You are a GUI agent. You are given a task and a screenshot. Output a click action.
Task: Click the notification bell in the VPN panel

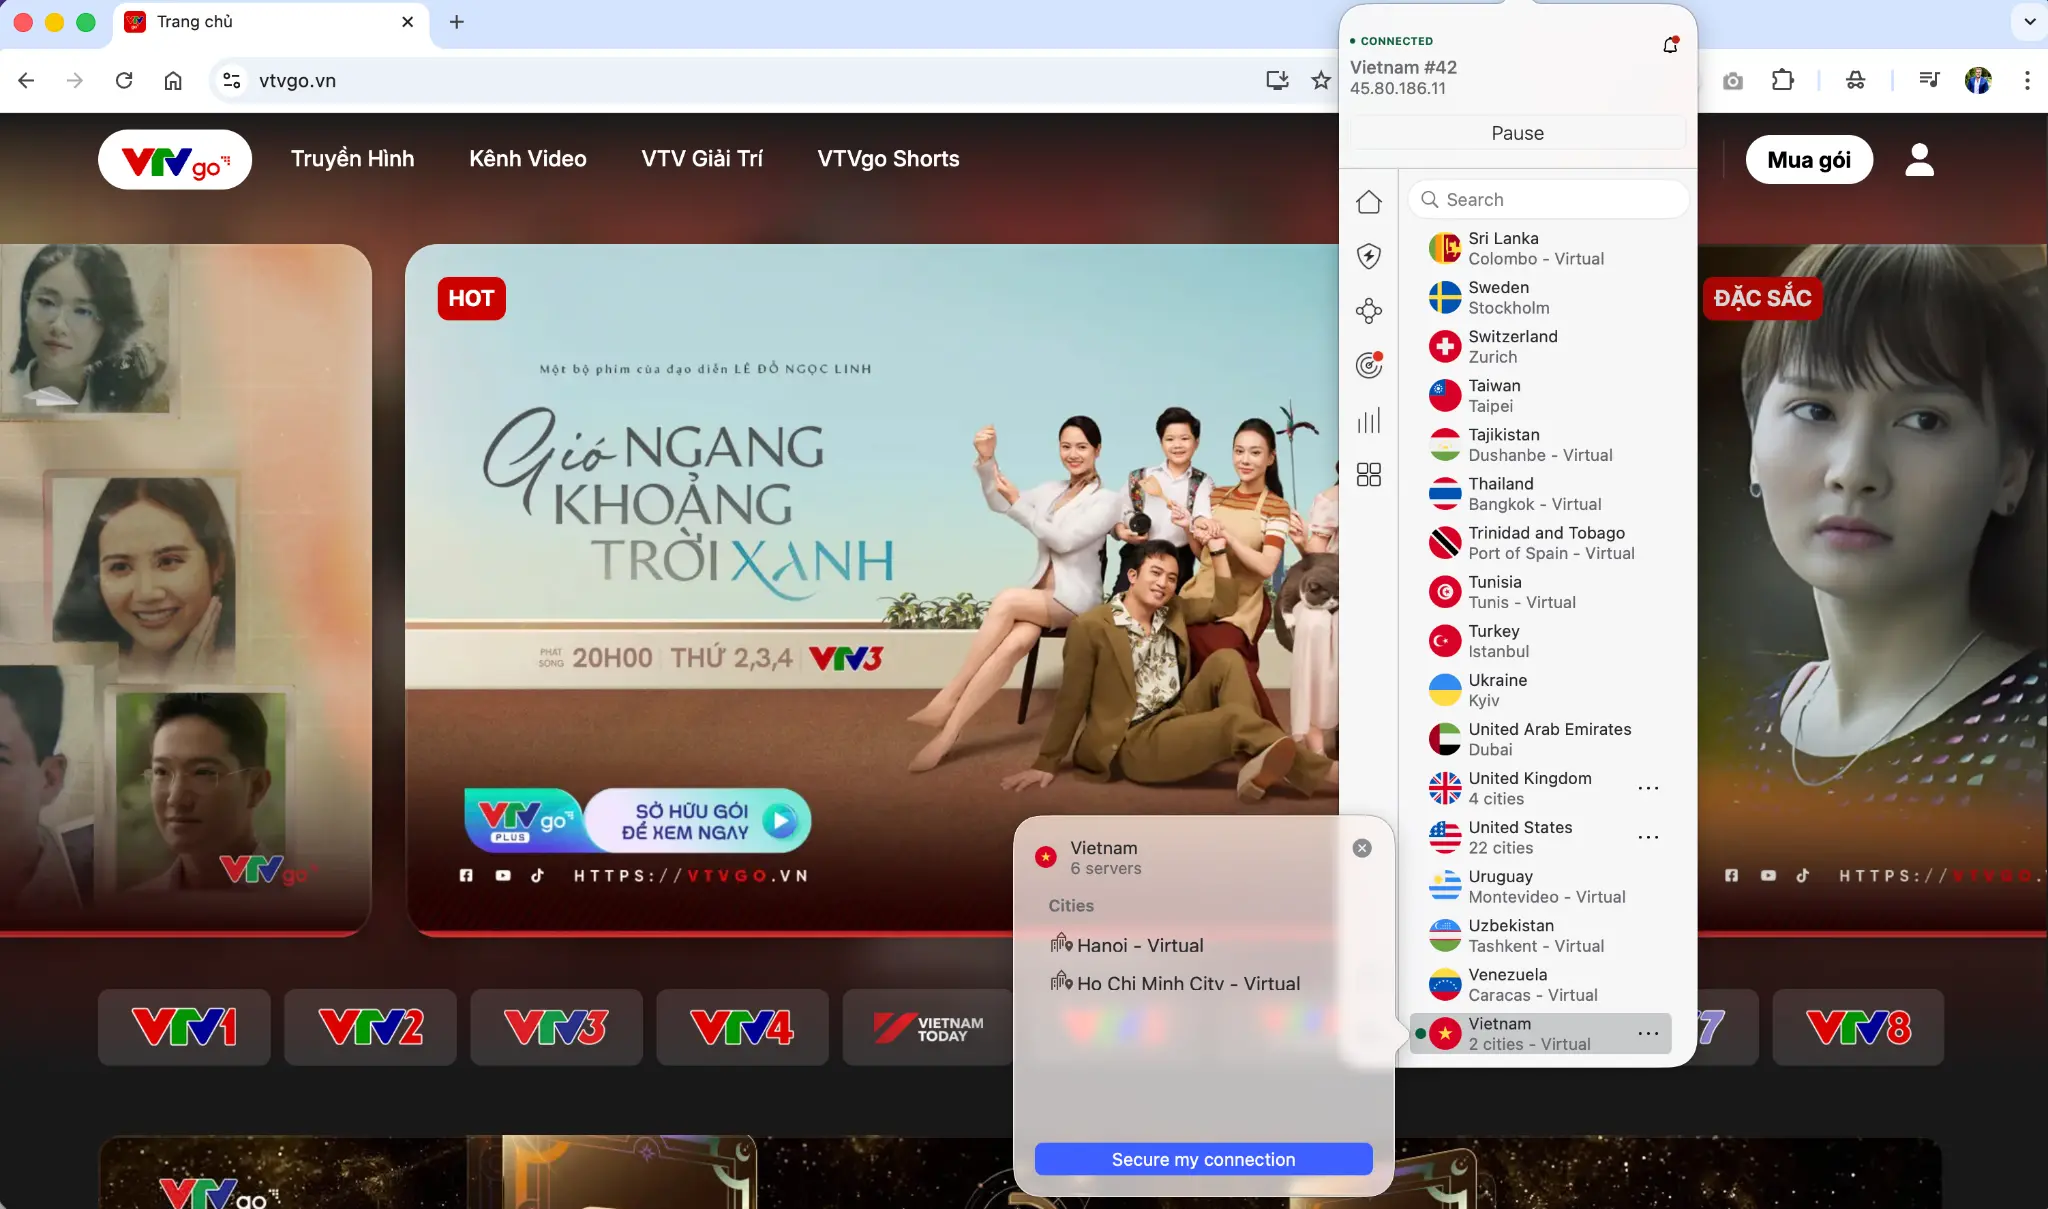pyautogui.click(x=1668, y=44)
